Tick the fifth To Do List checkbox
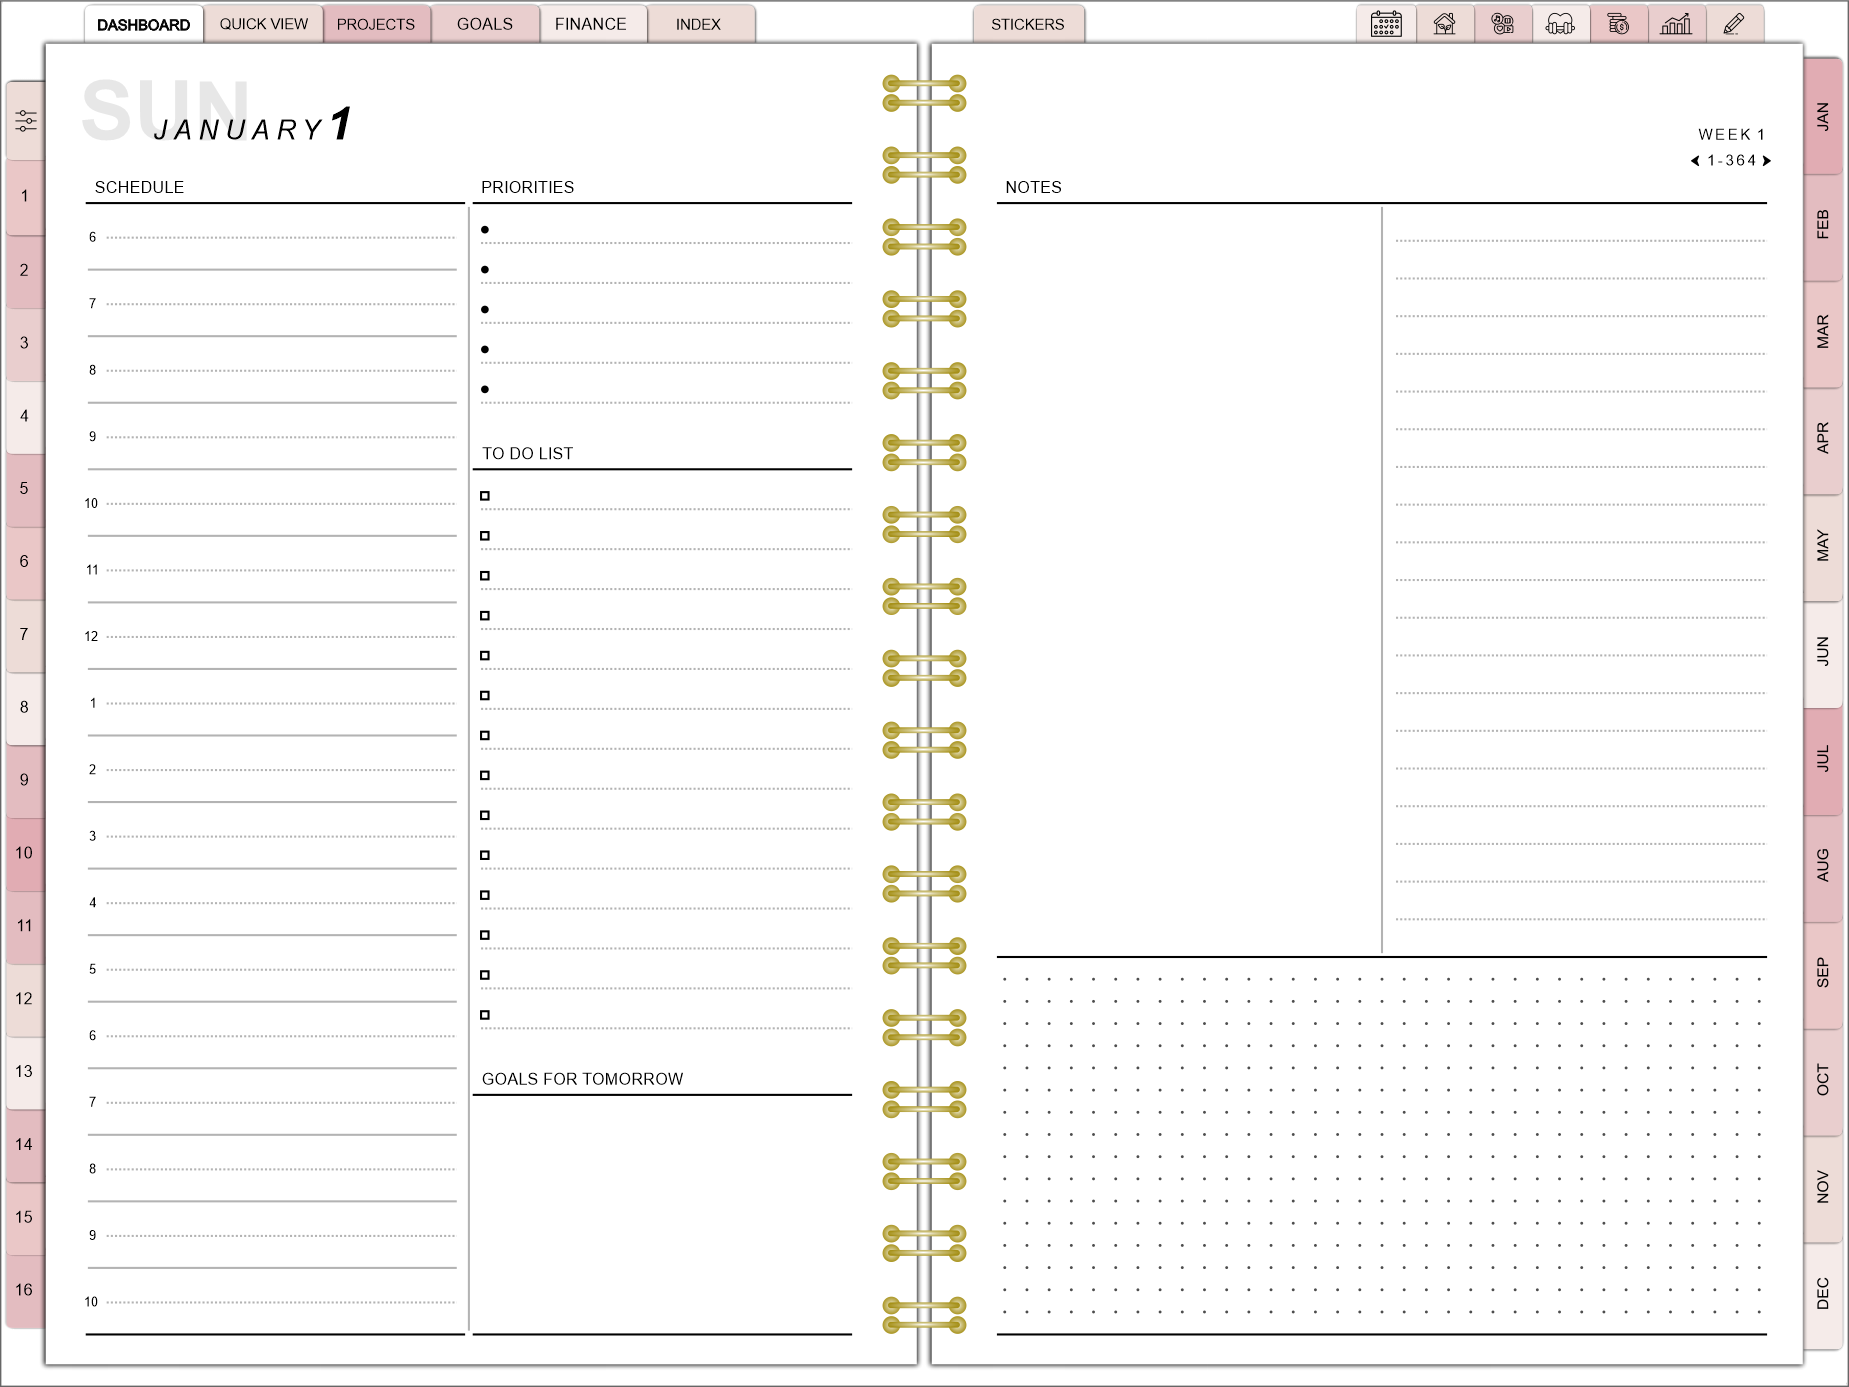Image resolution: width=1849 pixels, height=1387 pixels. coord(485,656)
